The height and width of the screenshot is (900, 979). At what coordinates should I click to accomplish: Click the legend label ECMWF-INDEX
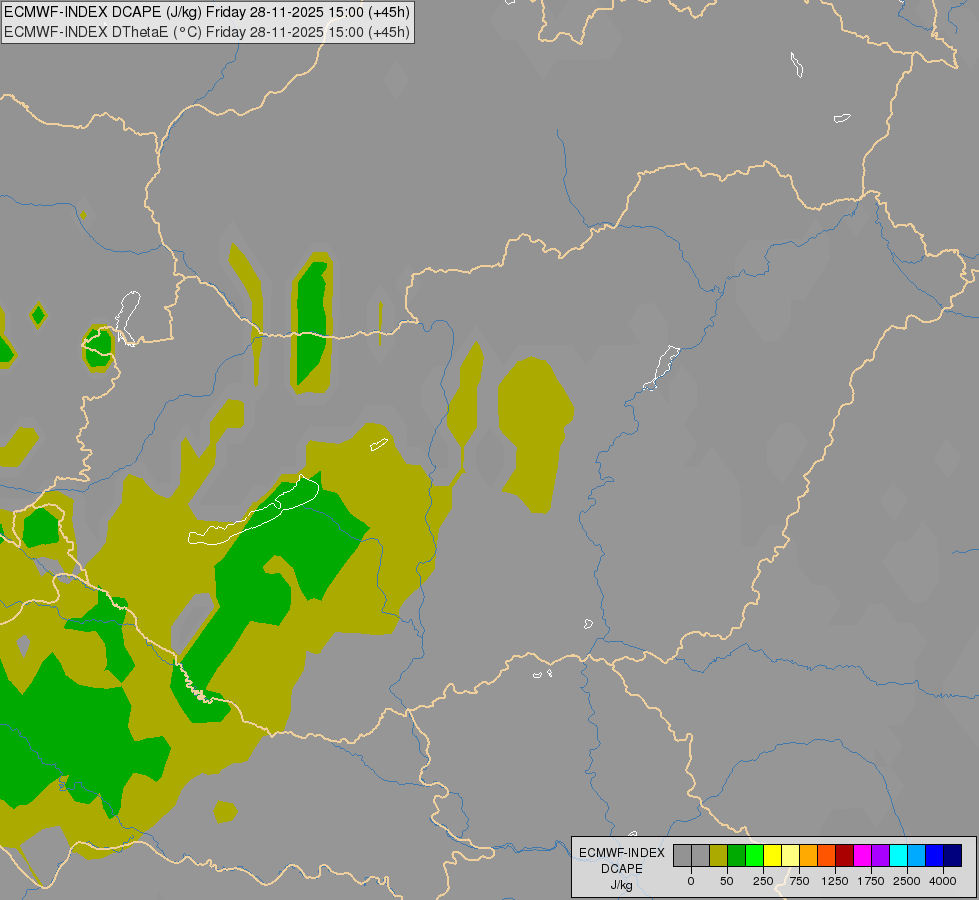pyautogui.click(x=622, y=853)
